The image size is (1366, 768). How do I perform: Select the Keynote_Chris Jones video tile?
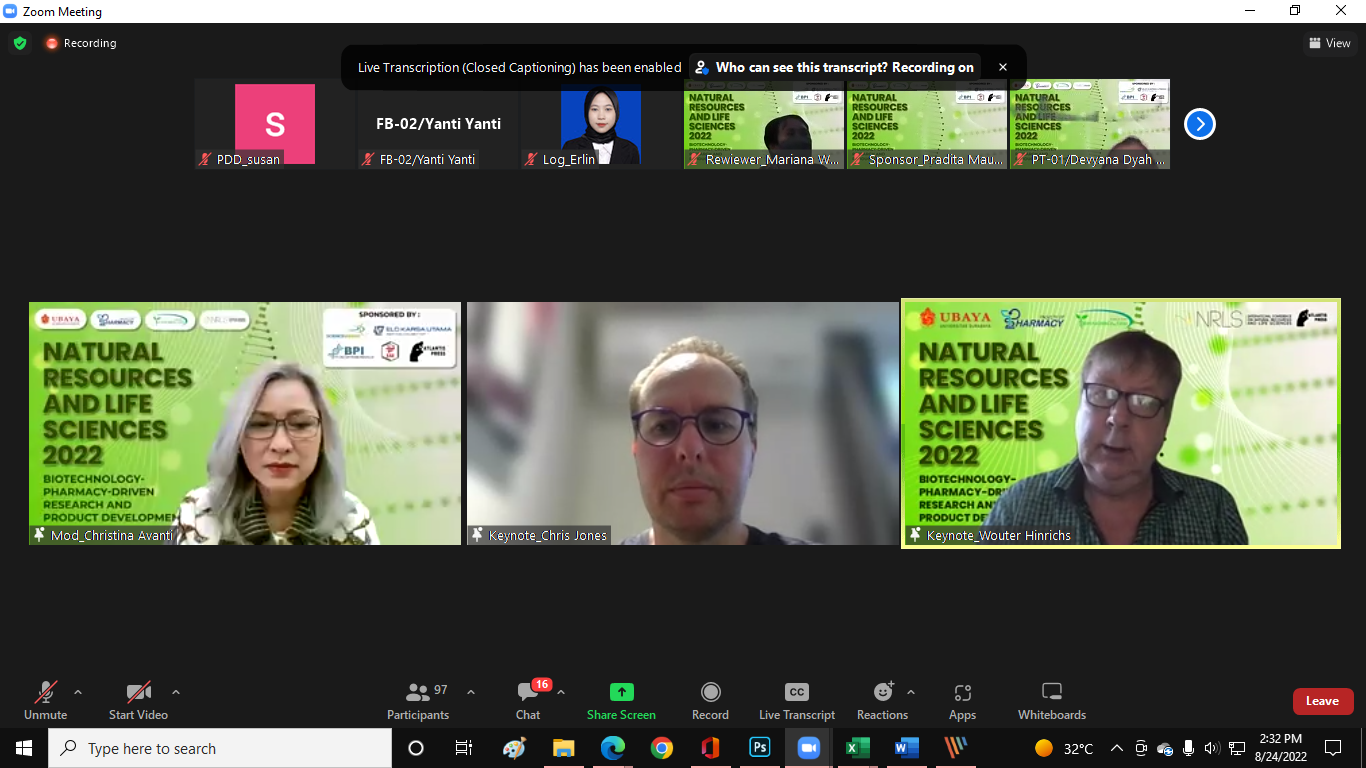pos(682,423)
